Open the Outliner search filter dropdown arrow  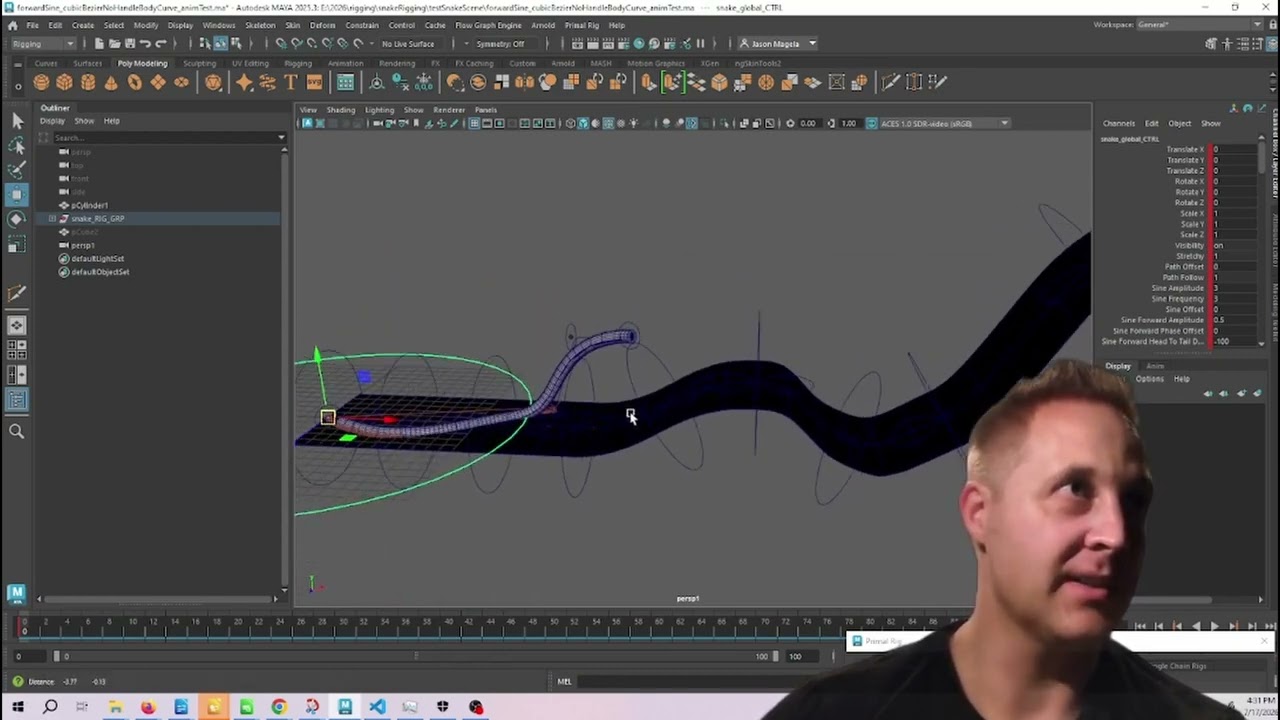282,137
